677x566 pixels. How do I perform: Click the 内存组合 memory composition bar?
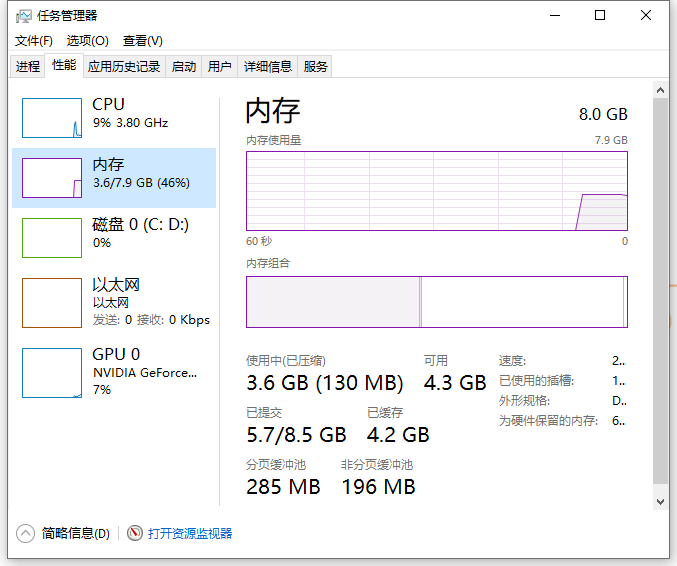[436, 302]
